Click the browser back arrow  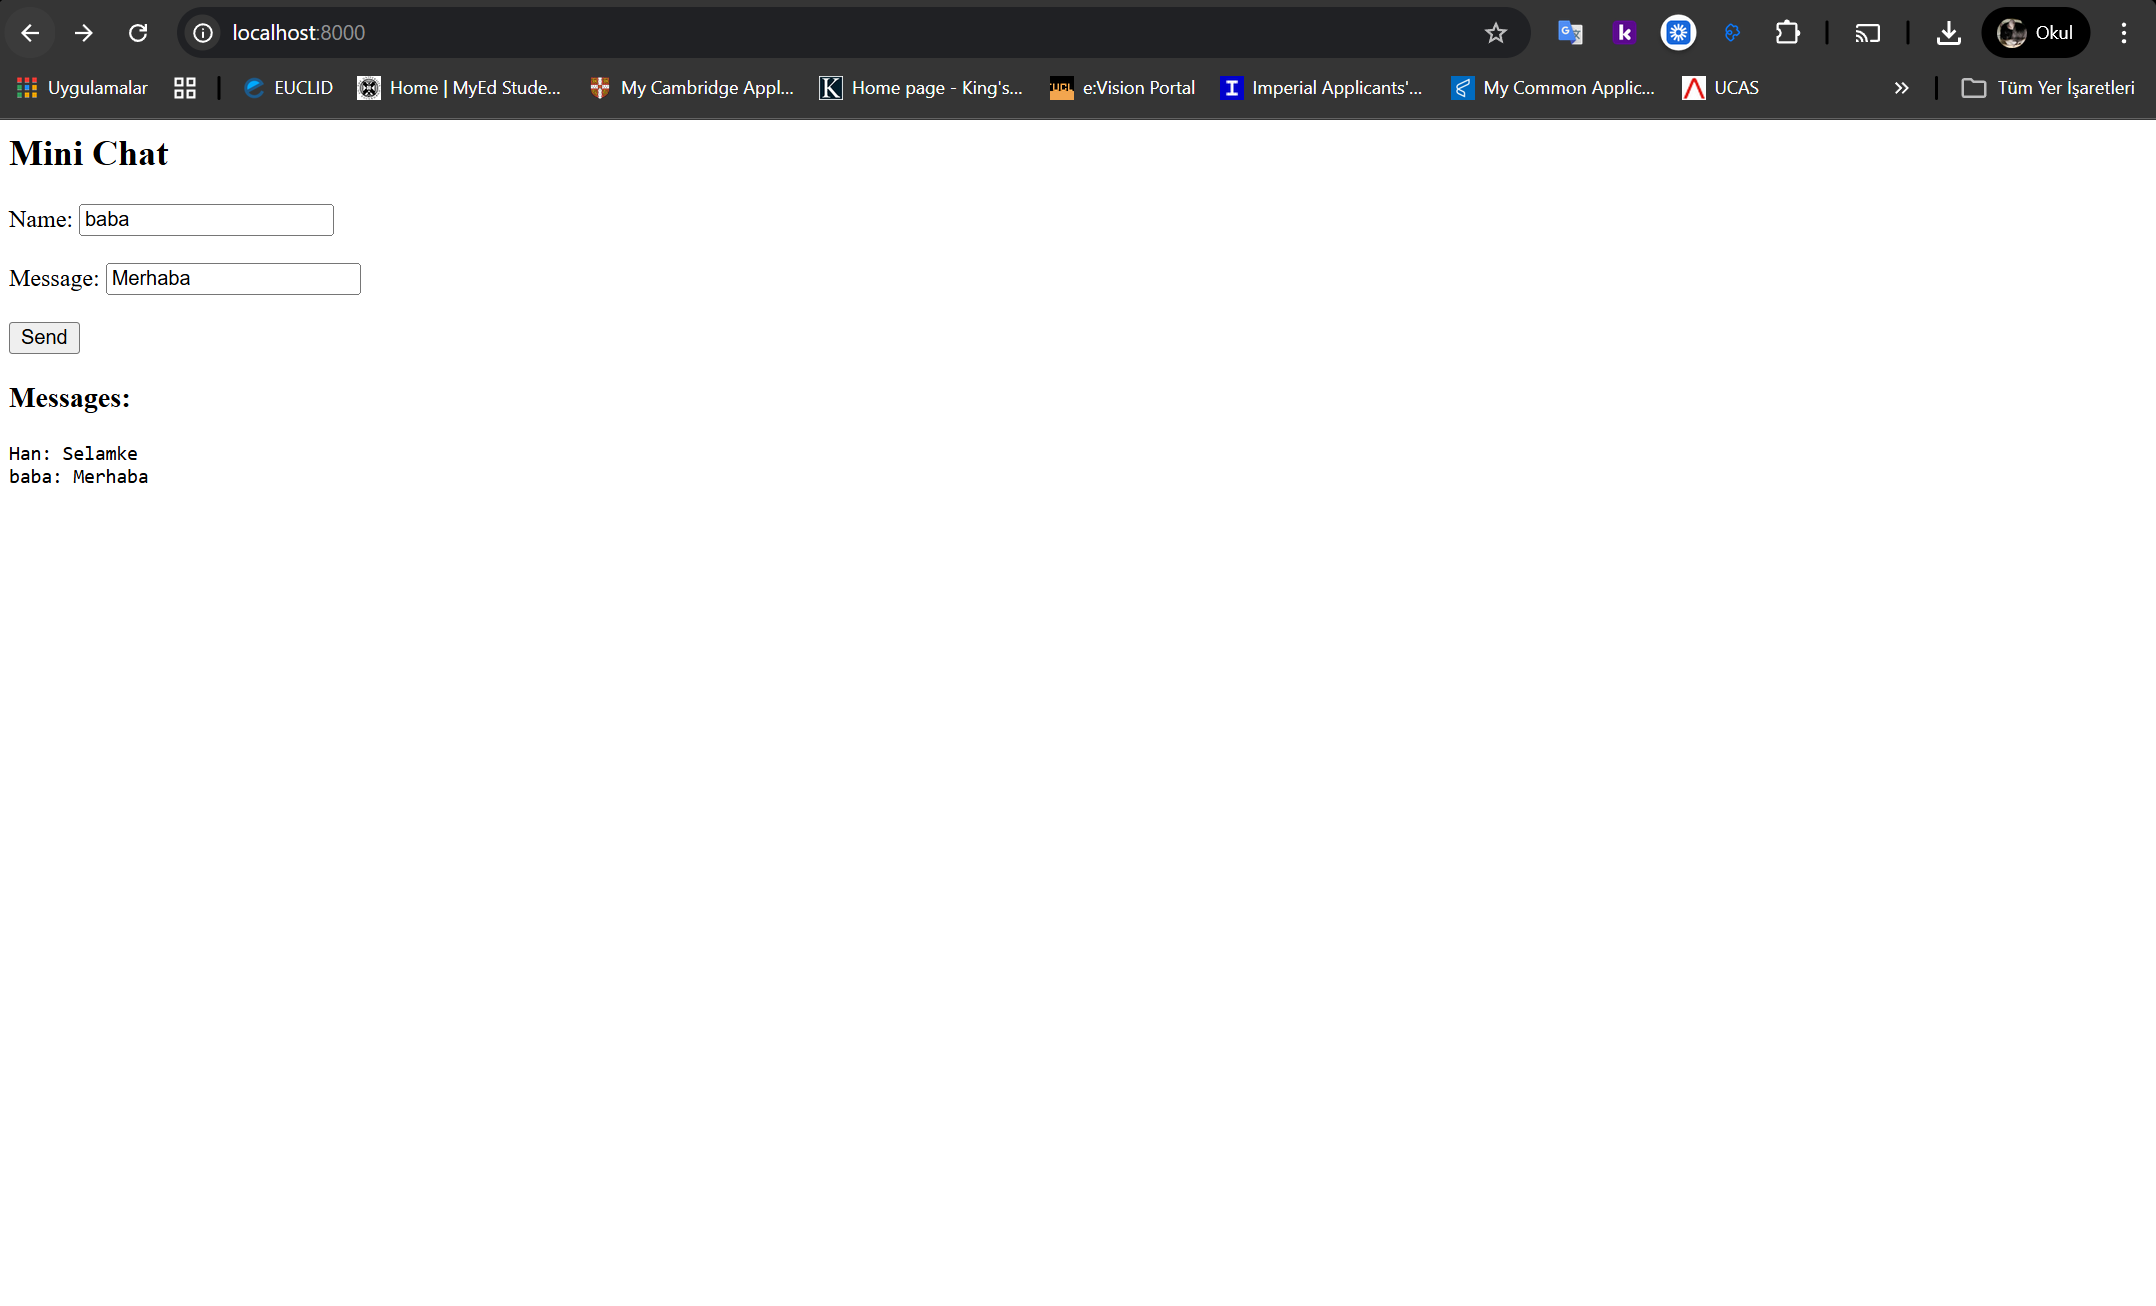(29, 32)
